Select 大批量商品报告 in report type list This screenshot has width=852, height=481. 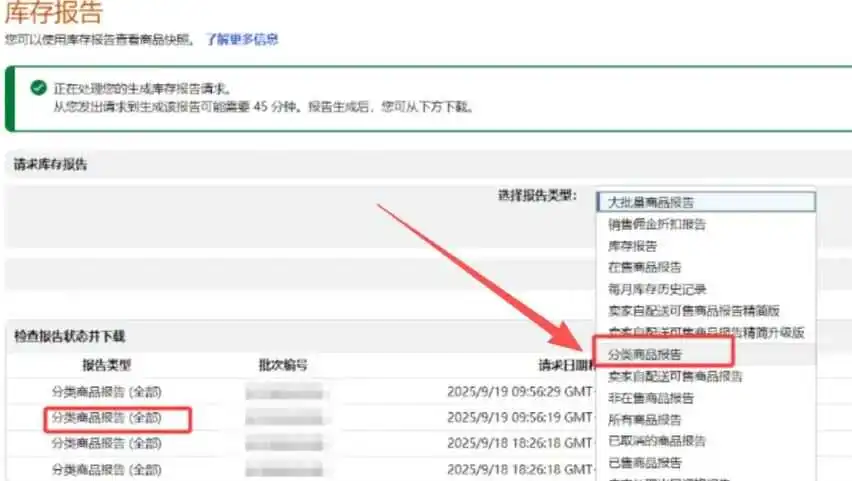706,202
